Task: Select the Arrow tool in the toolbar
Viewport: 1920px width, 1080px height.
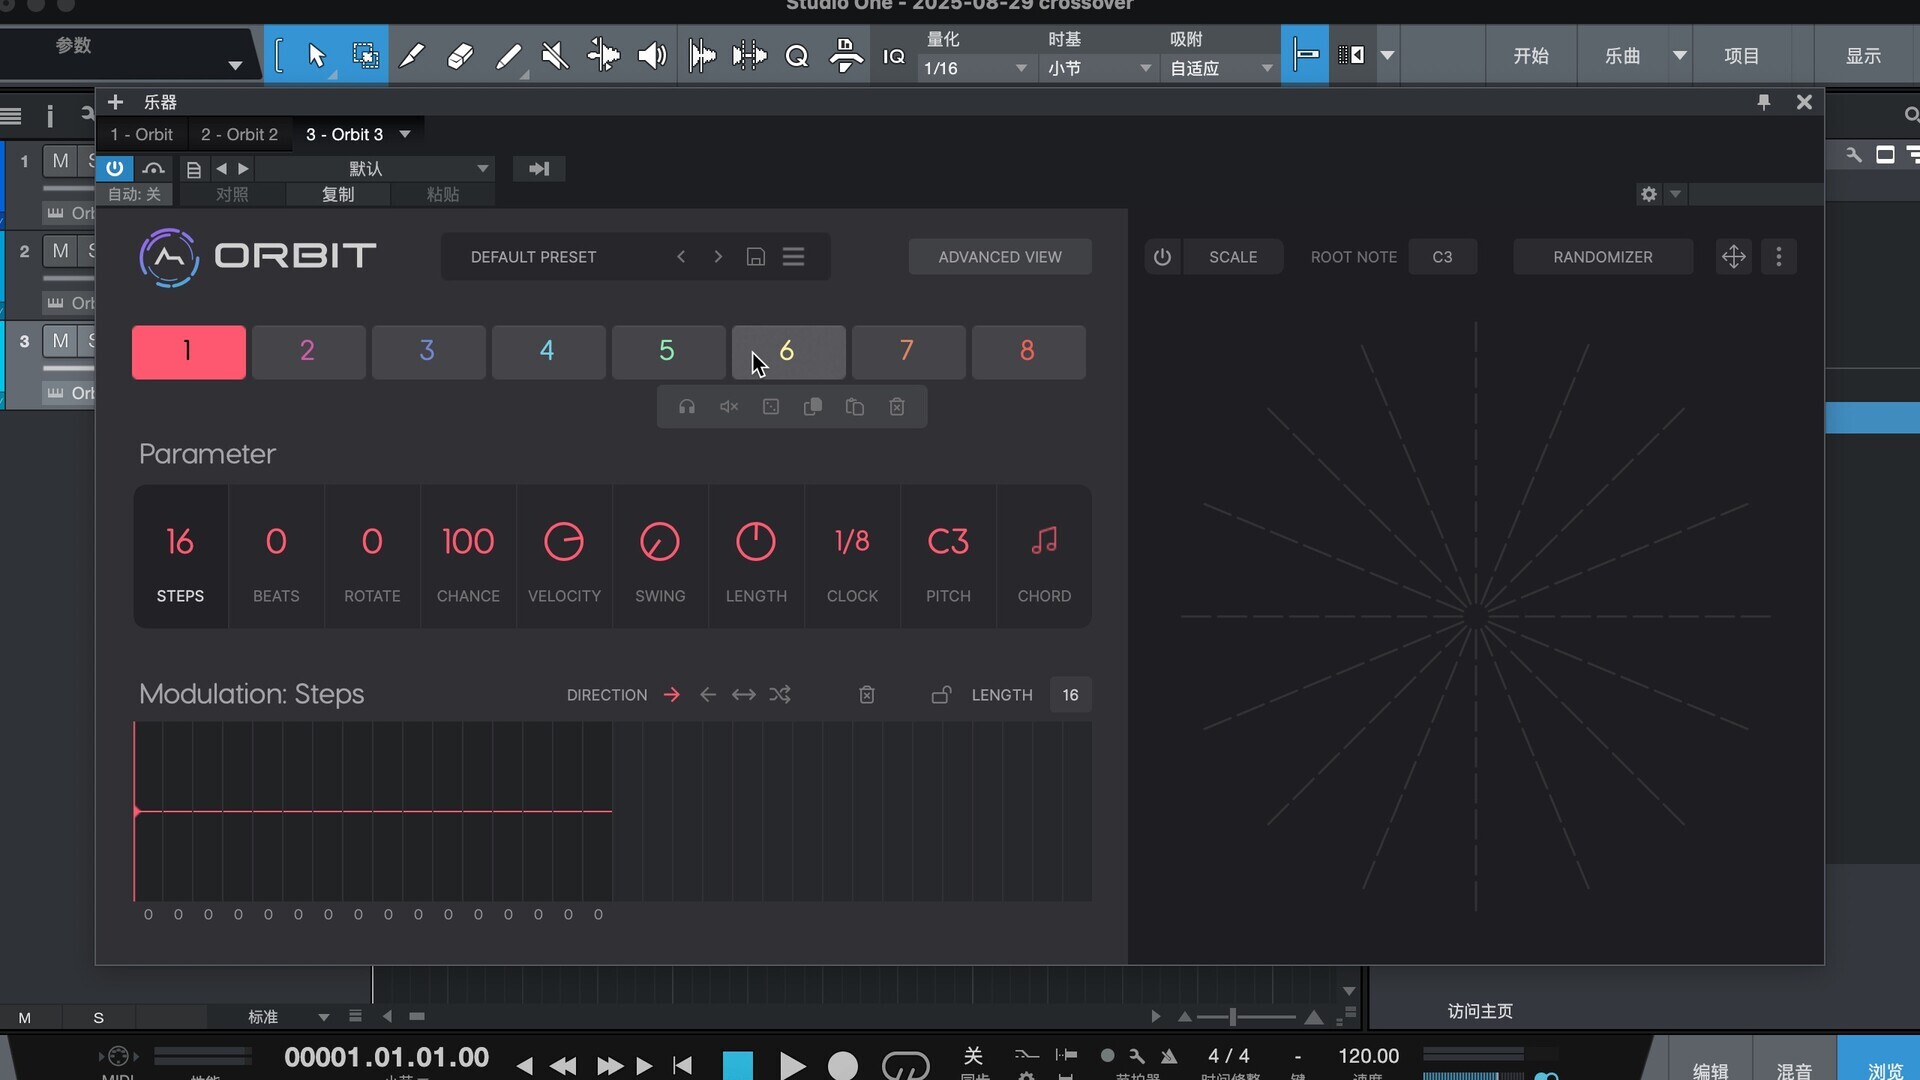Action: pos(317,56)
